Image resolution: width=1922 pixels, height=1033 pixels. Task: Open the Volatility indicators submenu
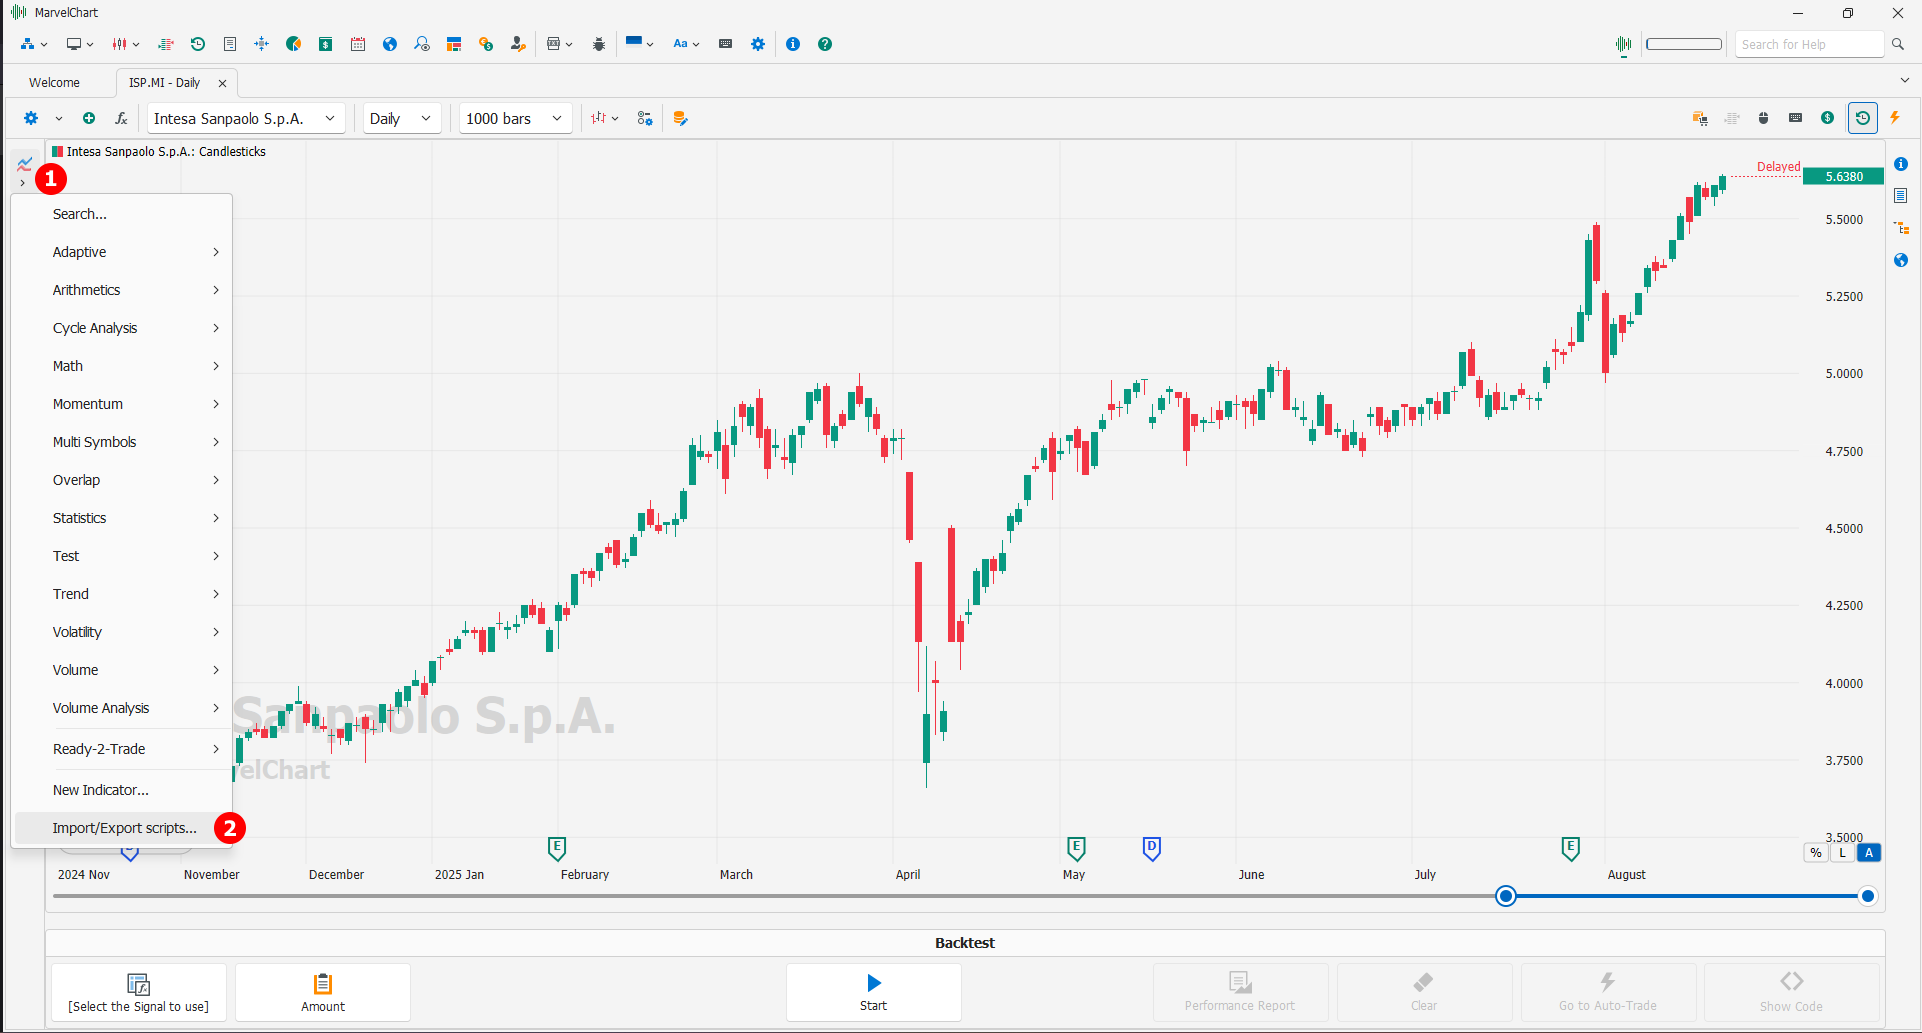tap(122, 632)
